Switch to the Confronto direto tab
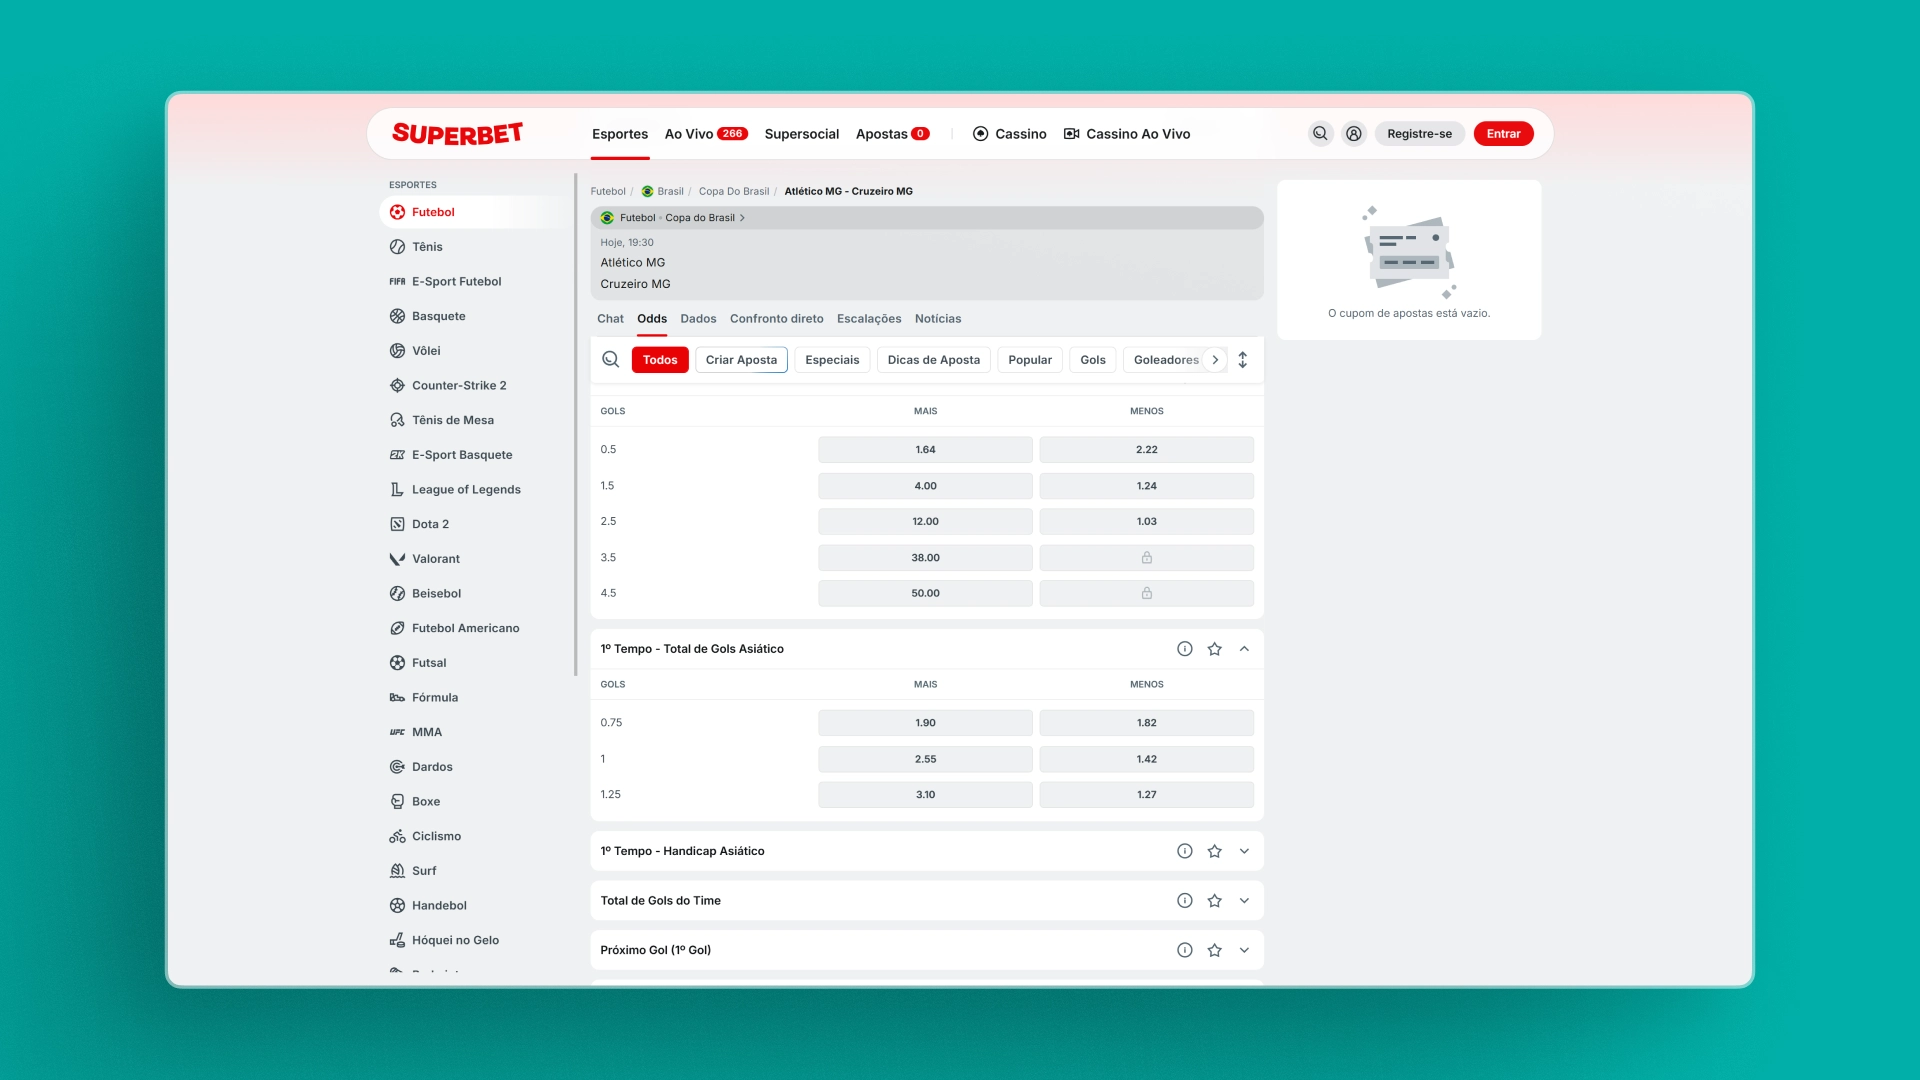1920x1080 pixels. click(776, 319)
